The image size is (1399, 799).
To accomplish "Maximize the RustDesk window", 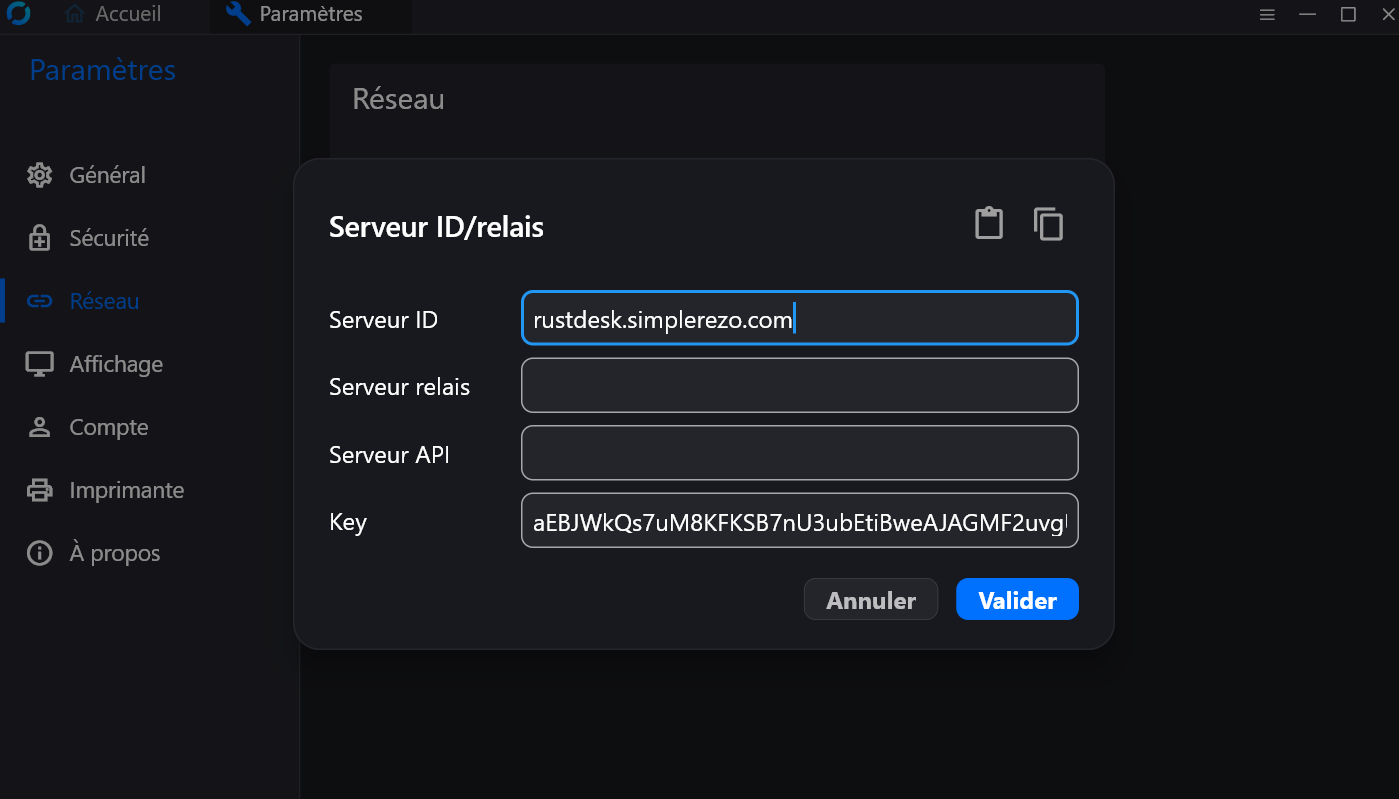I will (x=1348, y=15).
